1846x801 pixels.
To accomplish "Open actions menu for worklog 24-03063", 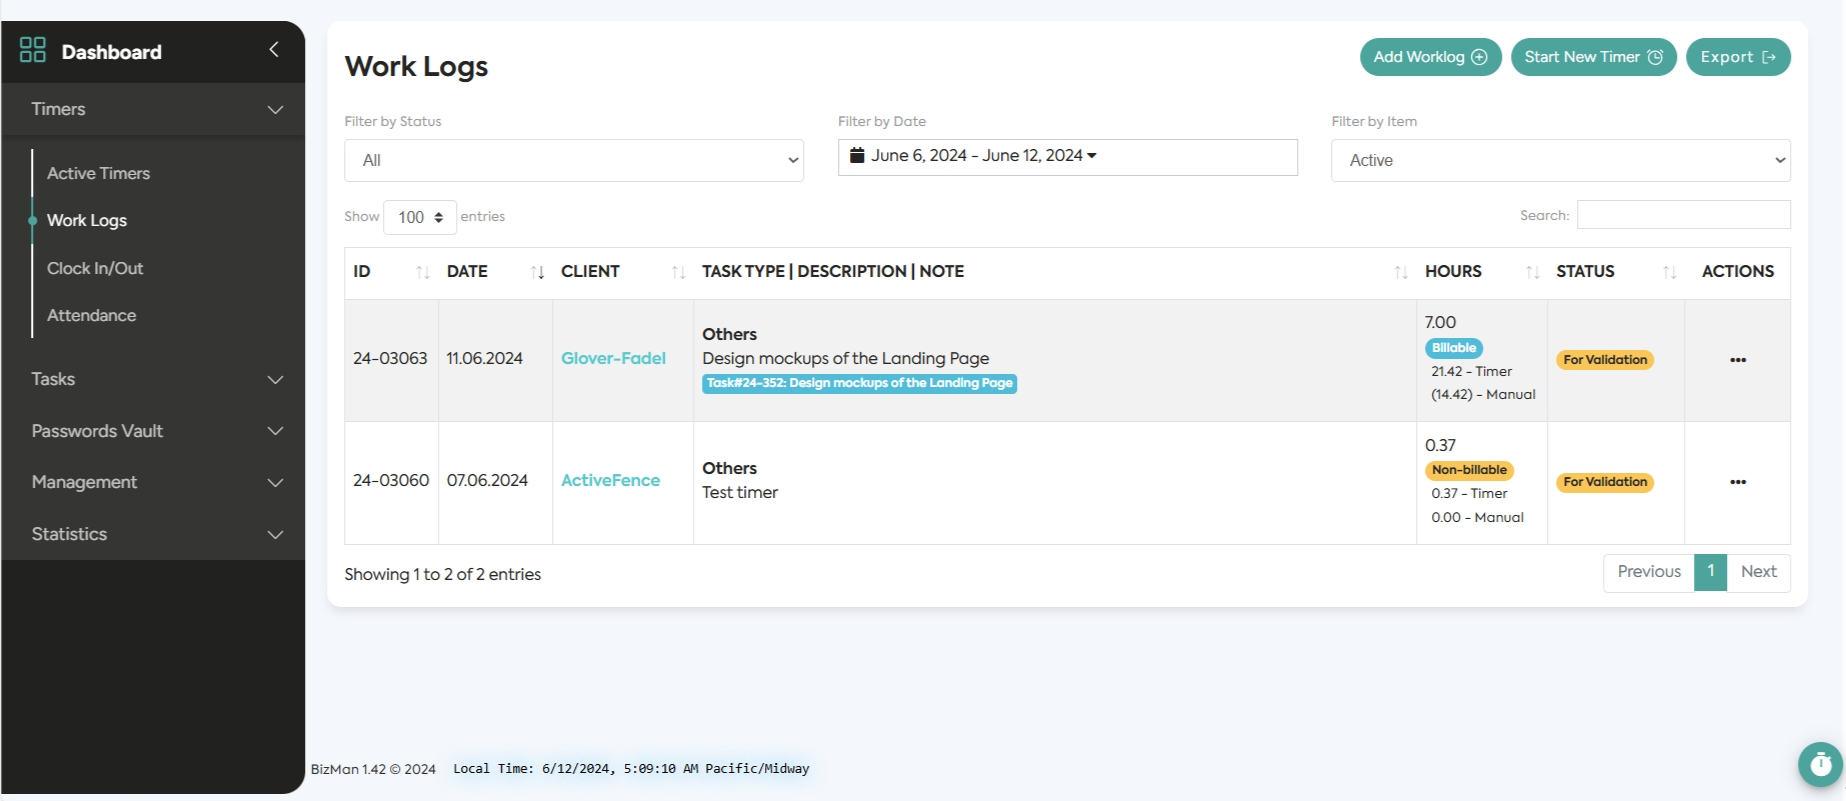I will point(1738,360).
